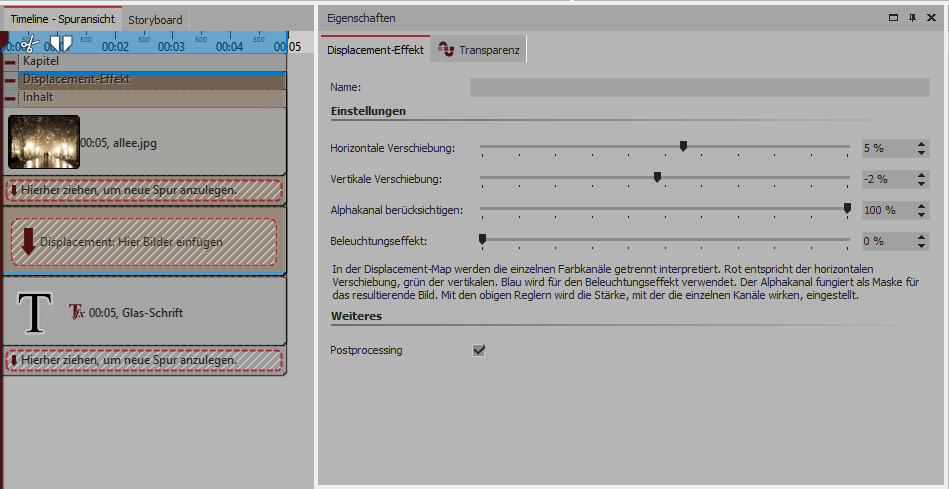Viewport: 949px width, 489px height.
Task: Increase Horizontale Verschiebung with up arrow
Action: tap(920, 144)
